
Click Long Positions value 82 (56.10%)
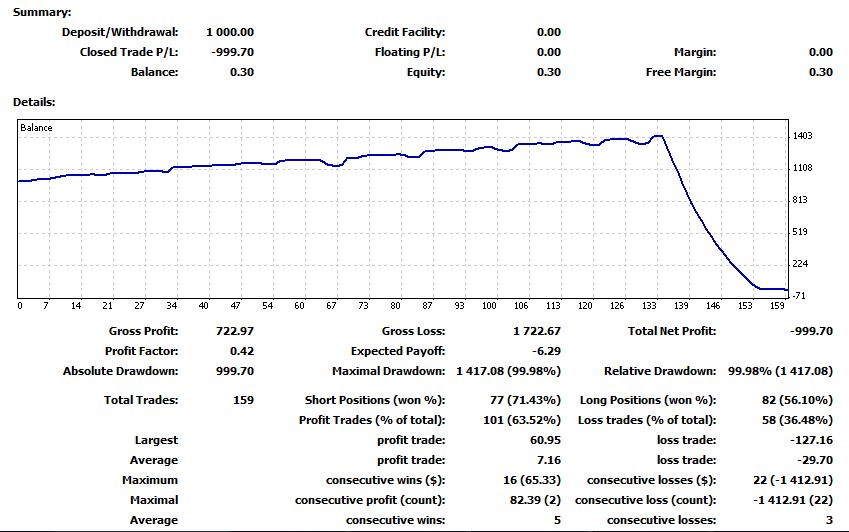(797, 400)
